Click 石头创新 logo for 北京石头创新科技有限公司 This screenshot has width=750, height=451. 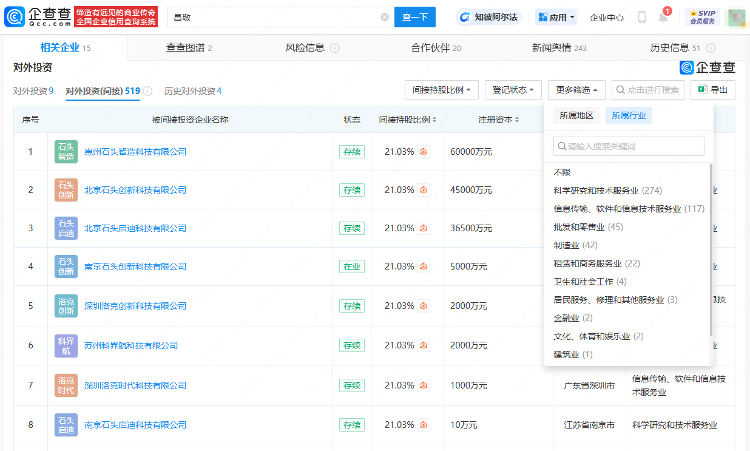pos(66,189)
